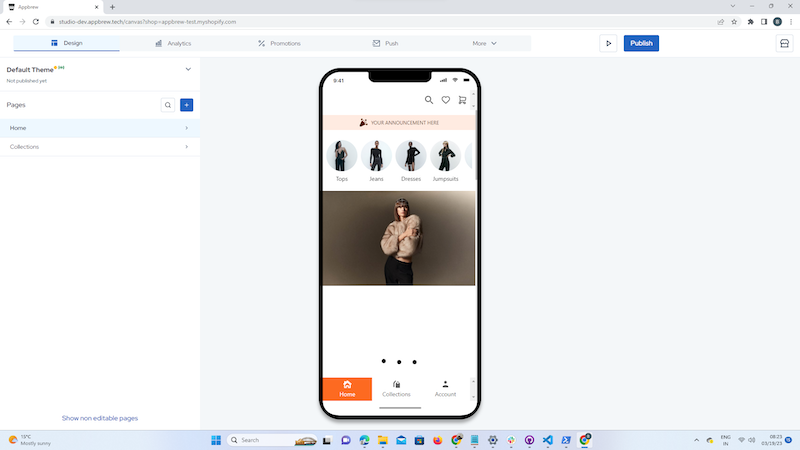The height and width of the screenshot is (450, 800).
Task: Click the taskbar Search box
Action: [272, 440]
